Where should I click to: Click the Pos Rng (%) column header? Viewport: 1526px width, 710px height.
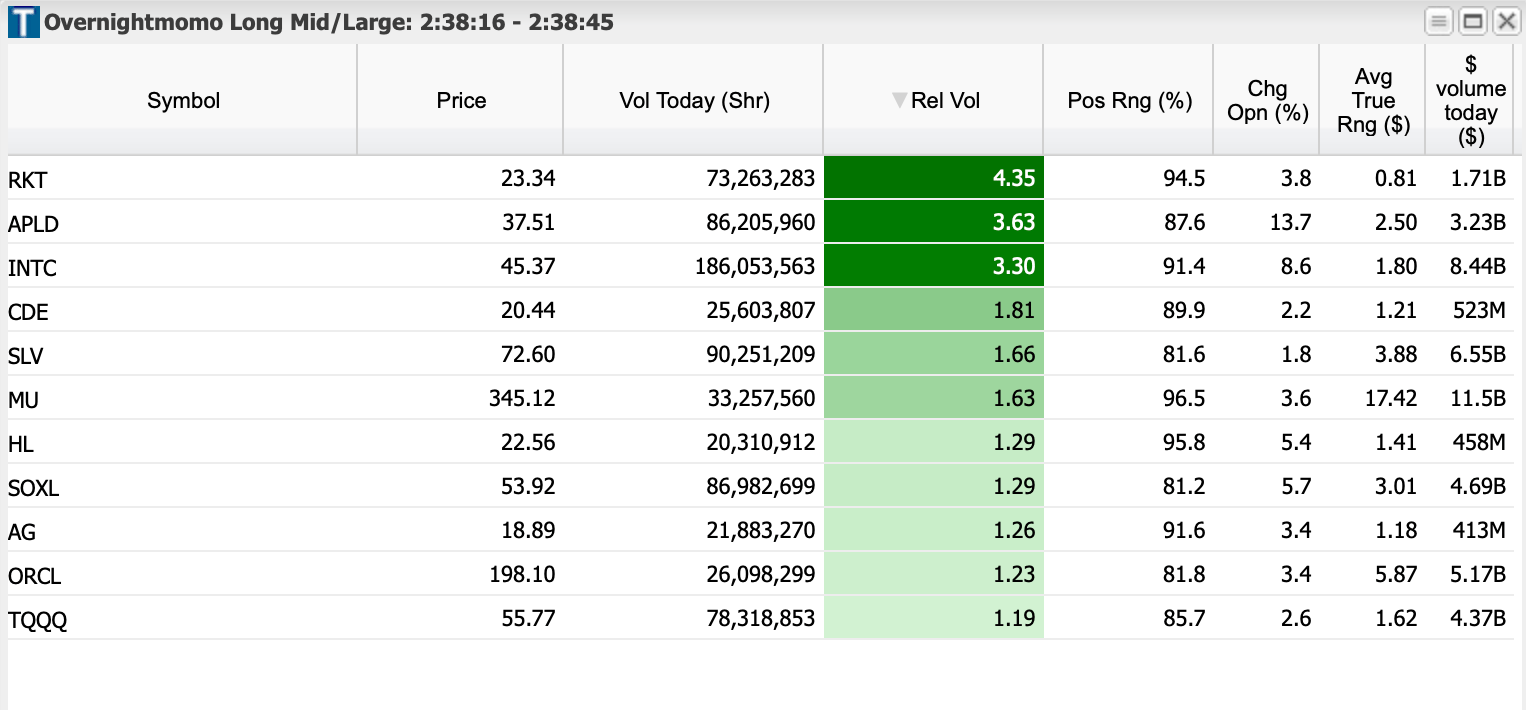point(1130,101)
